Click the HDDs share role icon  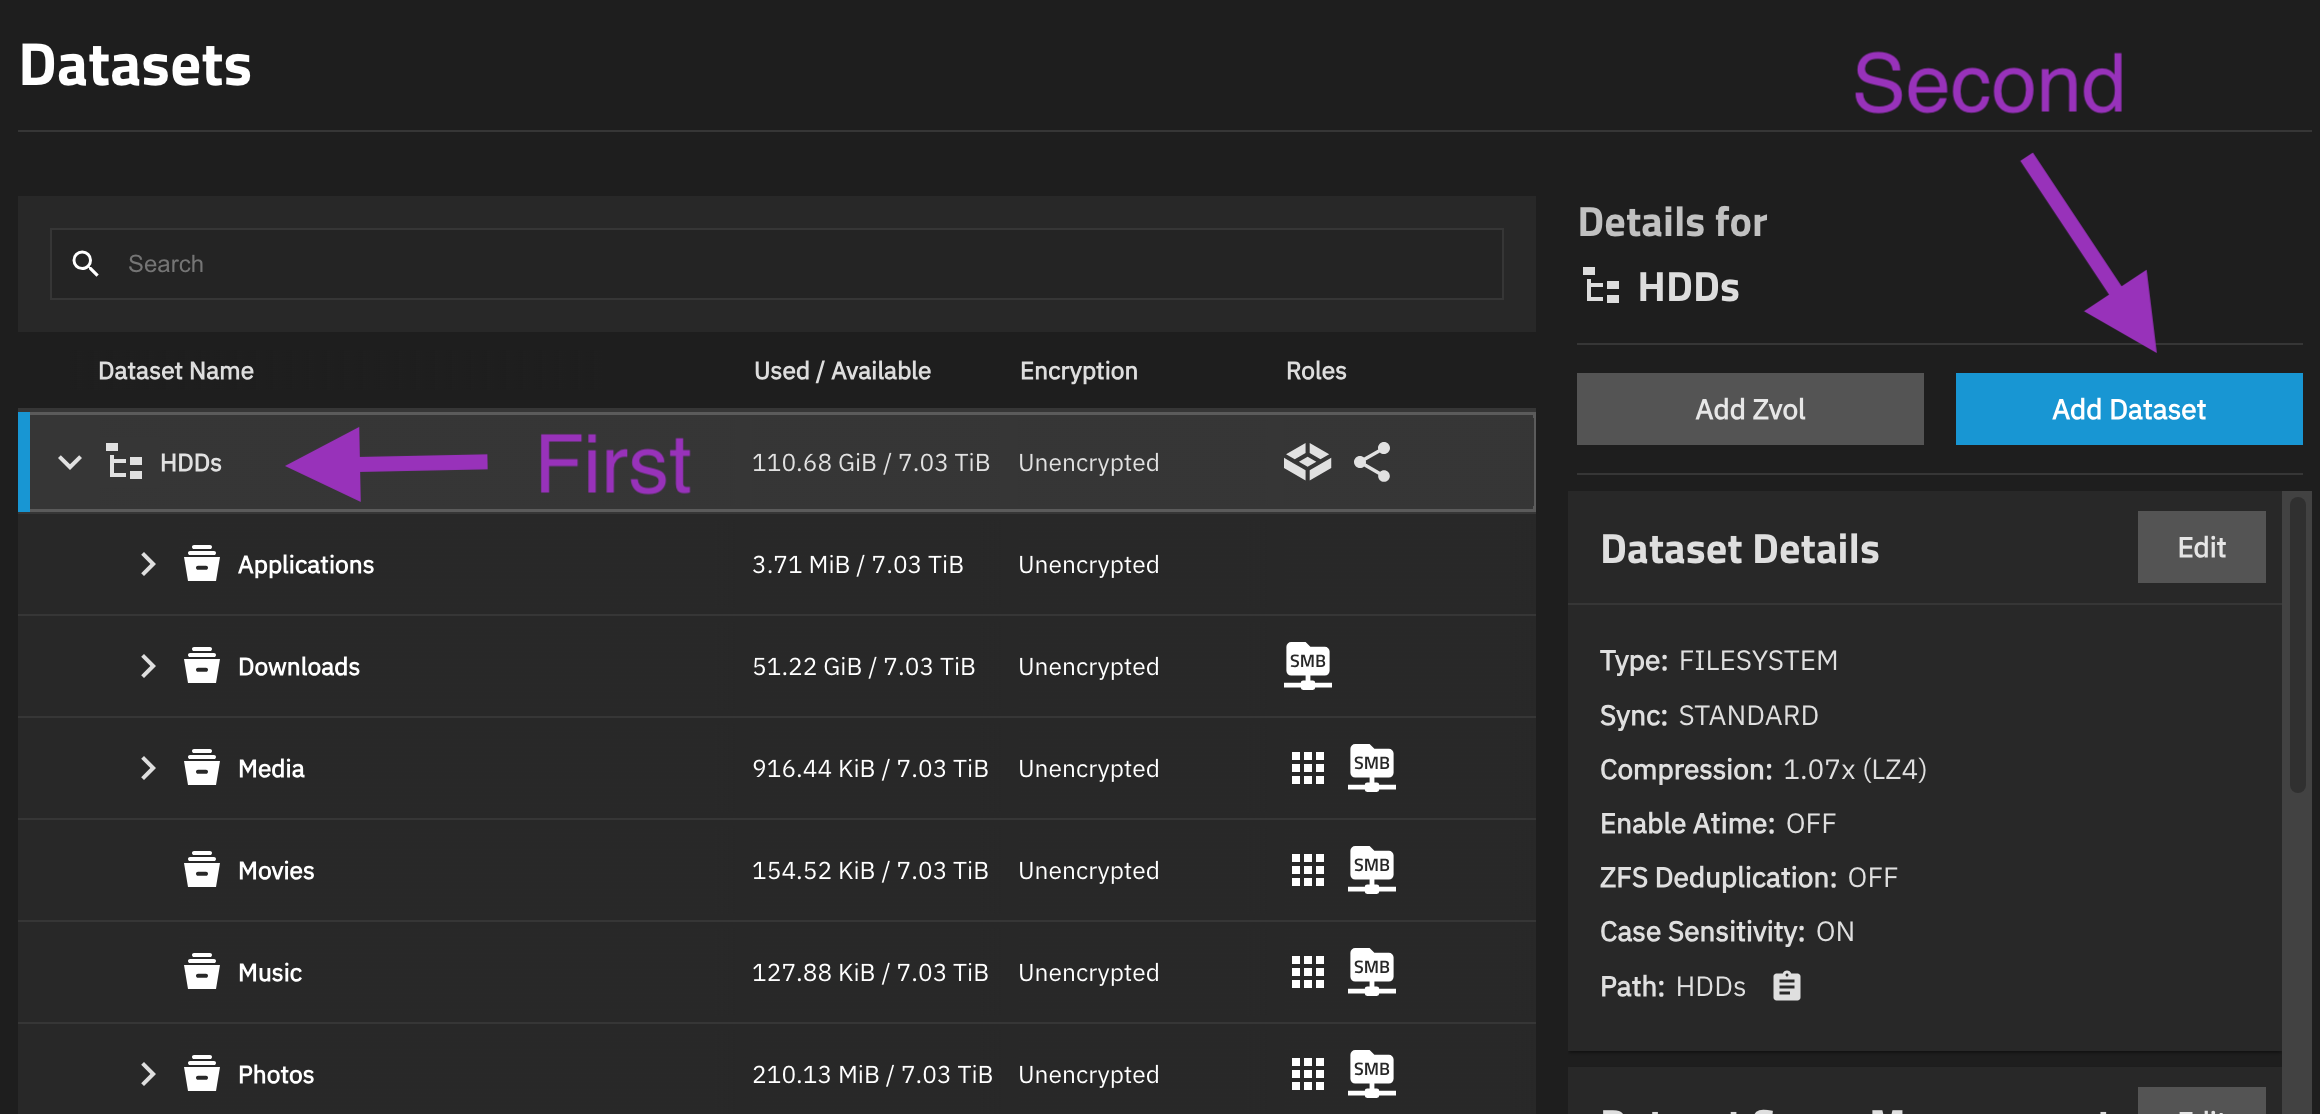1372,462
